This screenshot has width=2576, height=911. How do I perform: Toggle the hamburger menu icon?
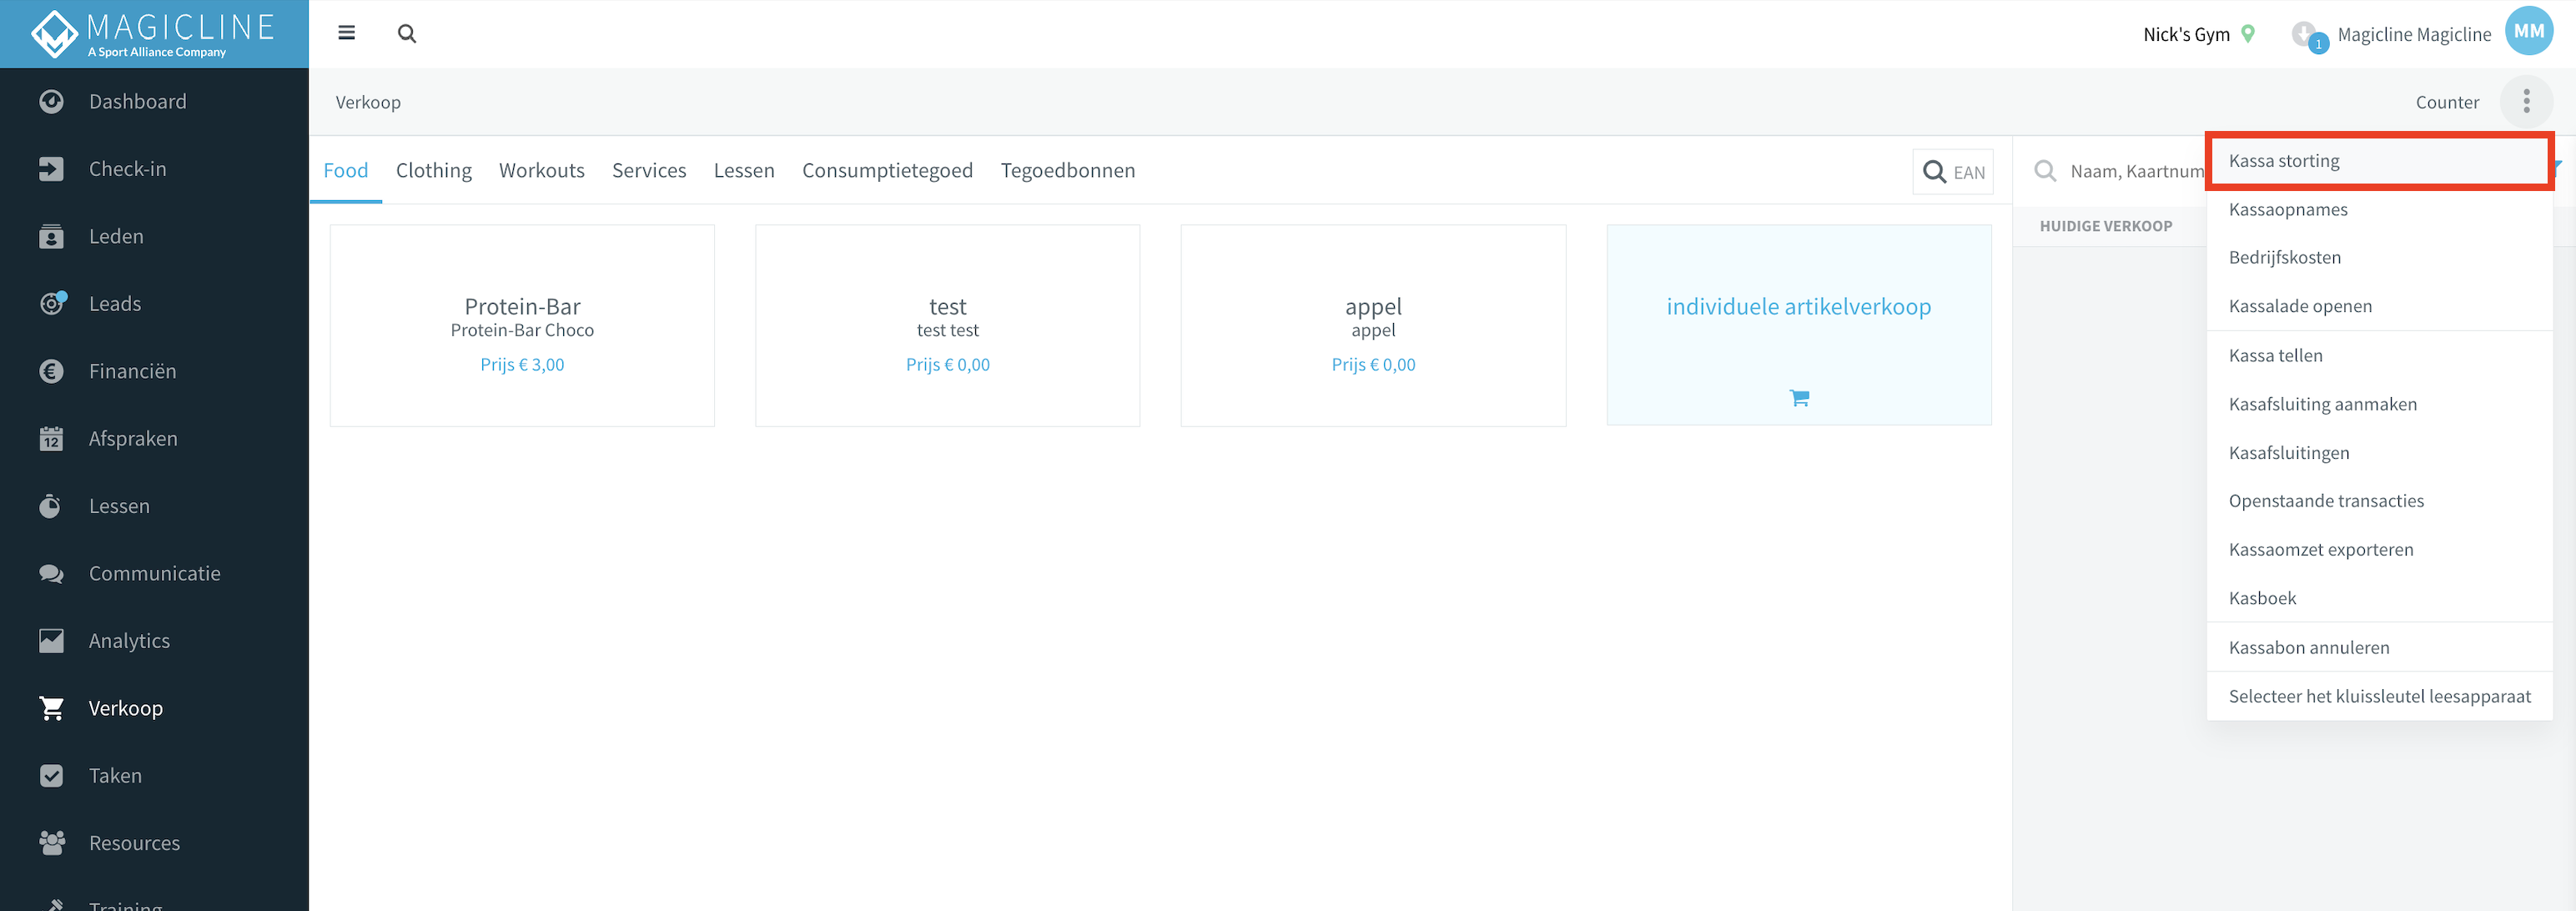pos(347,33)
